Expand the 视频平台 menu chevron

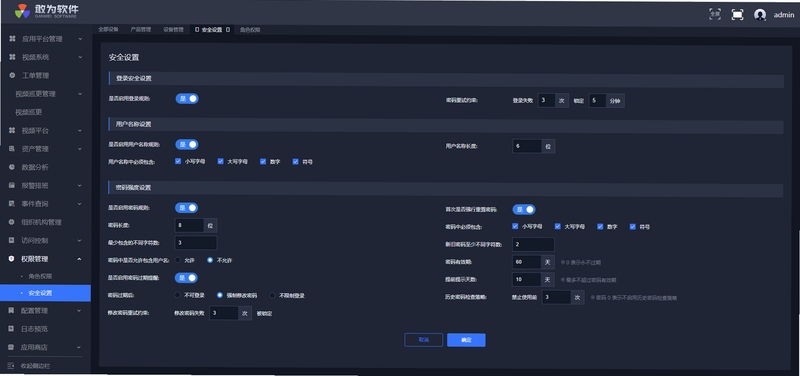80,131
